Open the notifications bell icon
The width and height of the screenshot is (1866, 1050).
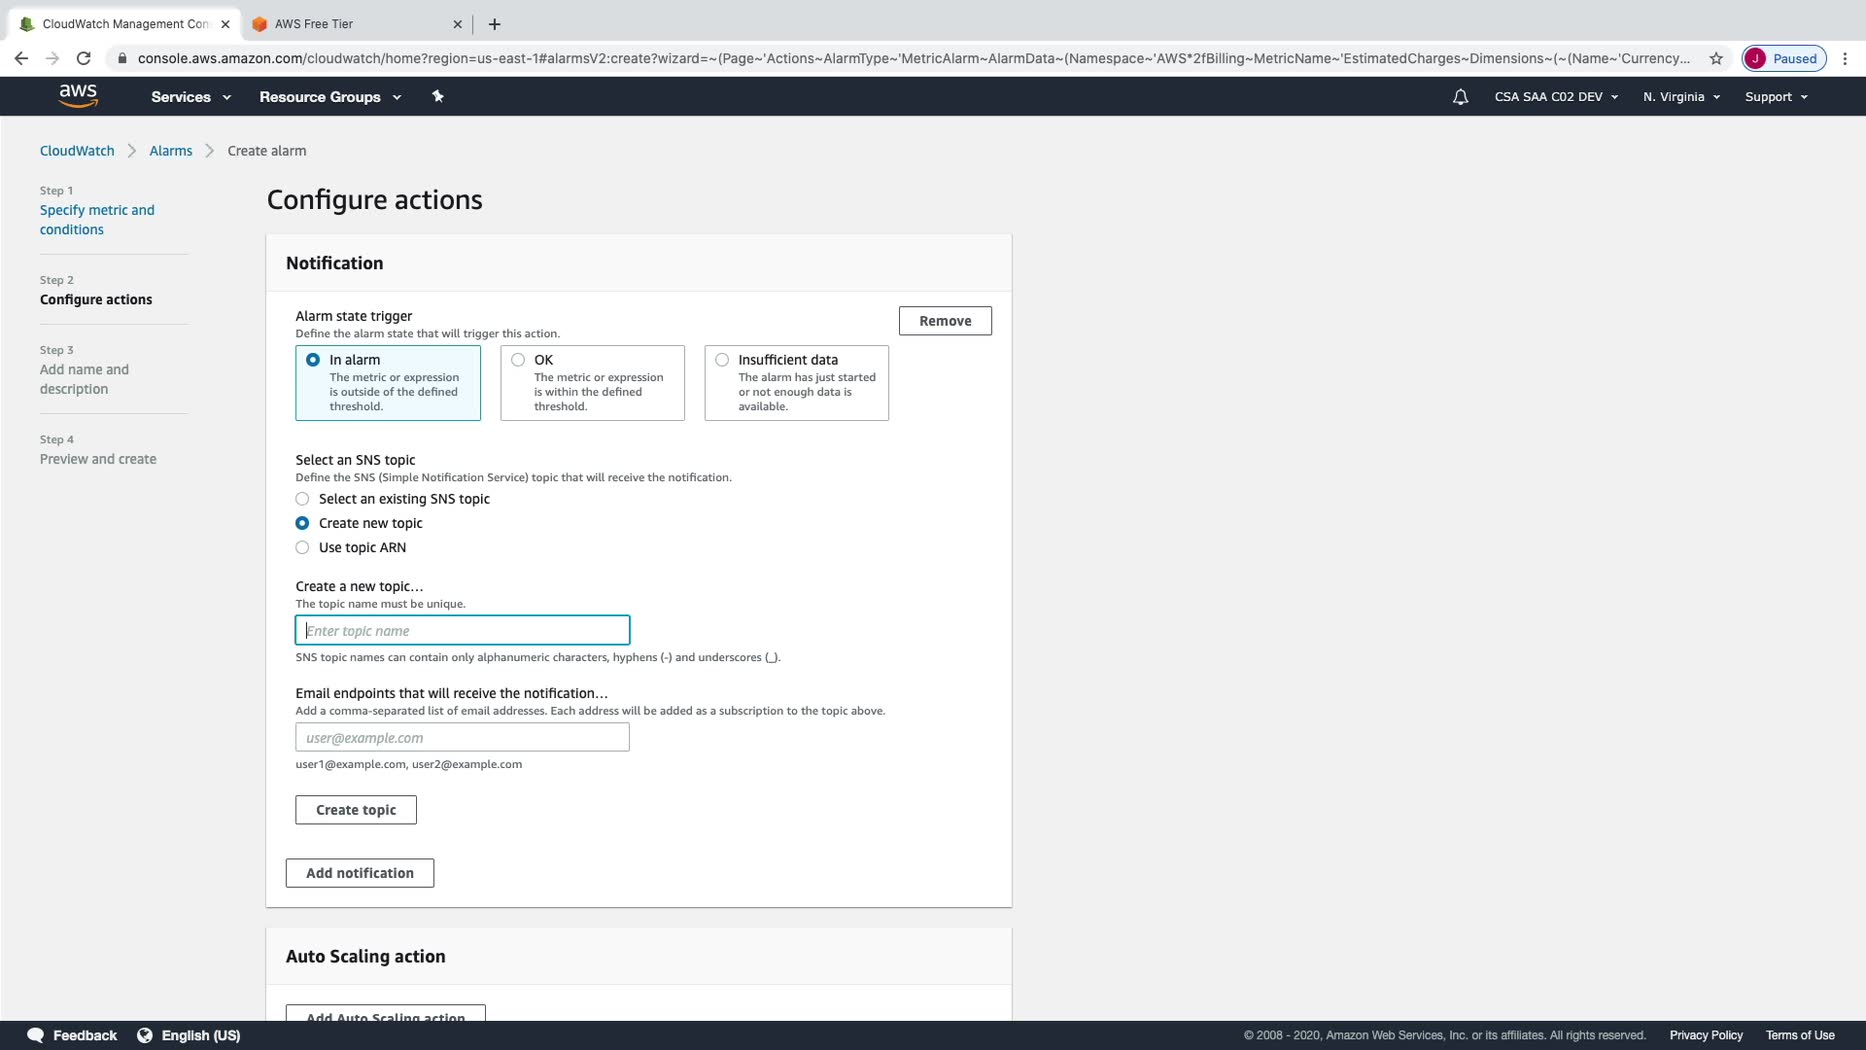coord(1460,97)
